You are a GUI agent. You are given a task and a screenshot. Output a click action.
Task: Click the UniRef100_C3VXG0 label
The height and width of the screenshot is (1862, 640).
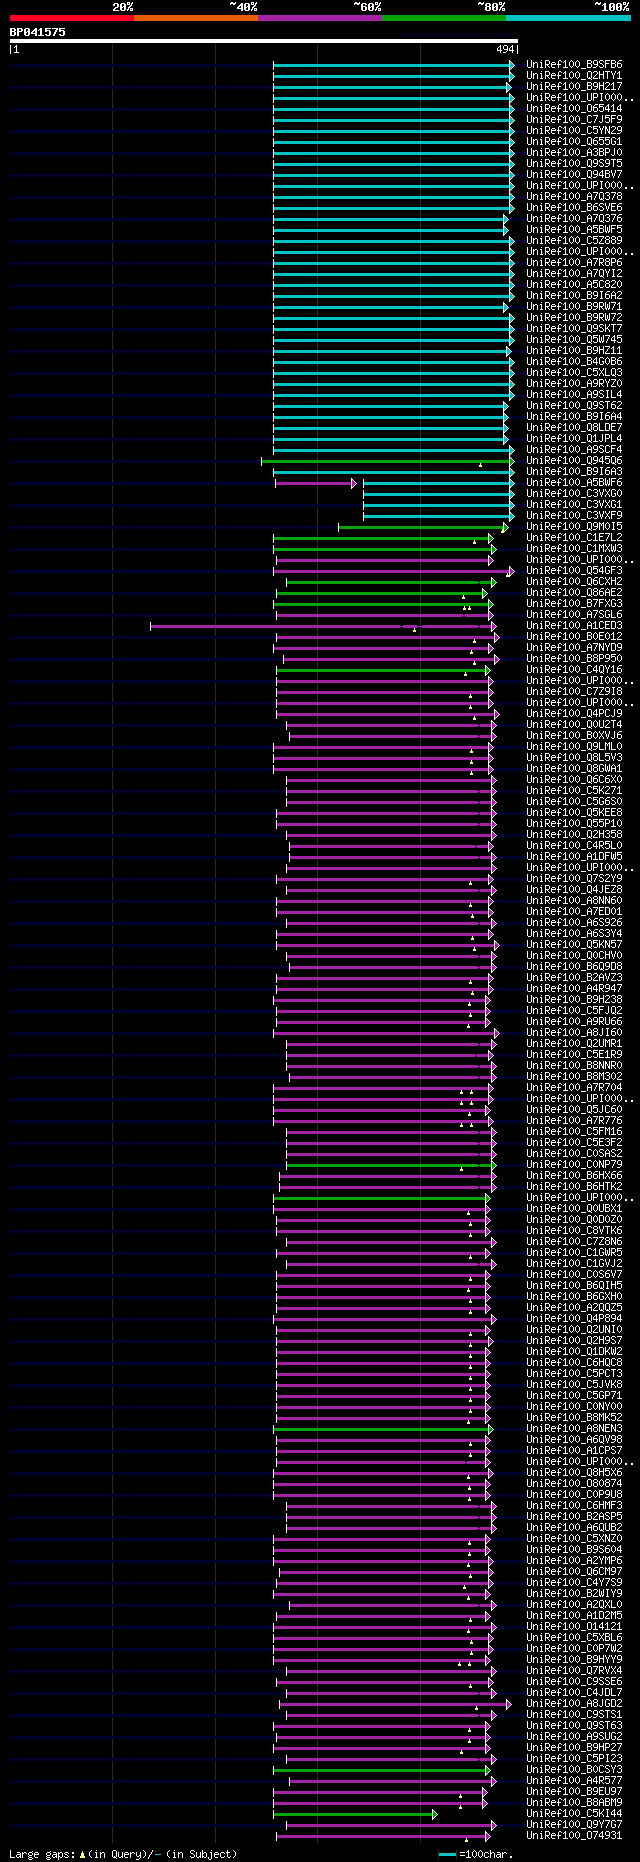pos(574,494)
